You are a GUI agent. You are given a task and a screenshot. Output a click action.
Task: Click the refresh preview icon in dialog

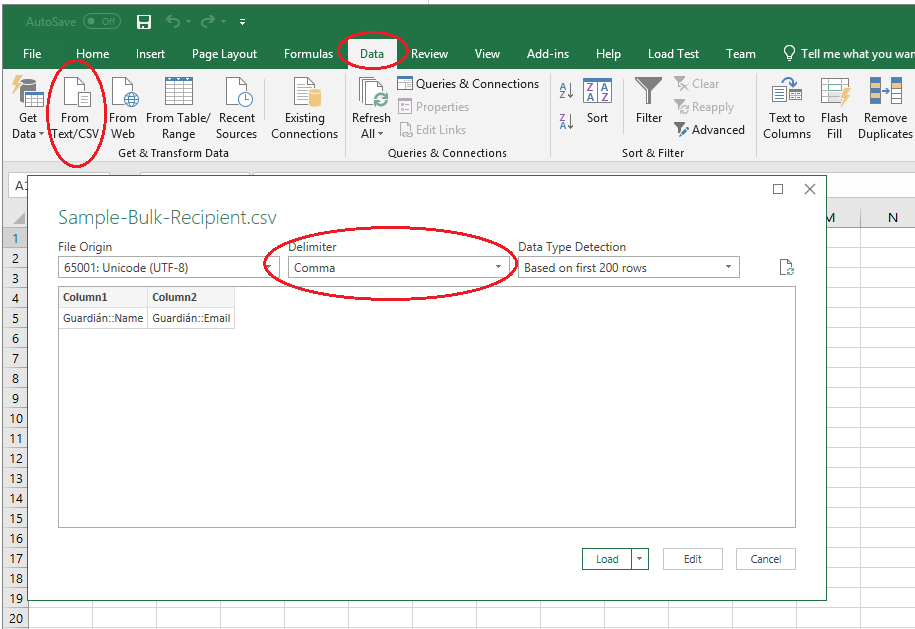787,268
